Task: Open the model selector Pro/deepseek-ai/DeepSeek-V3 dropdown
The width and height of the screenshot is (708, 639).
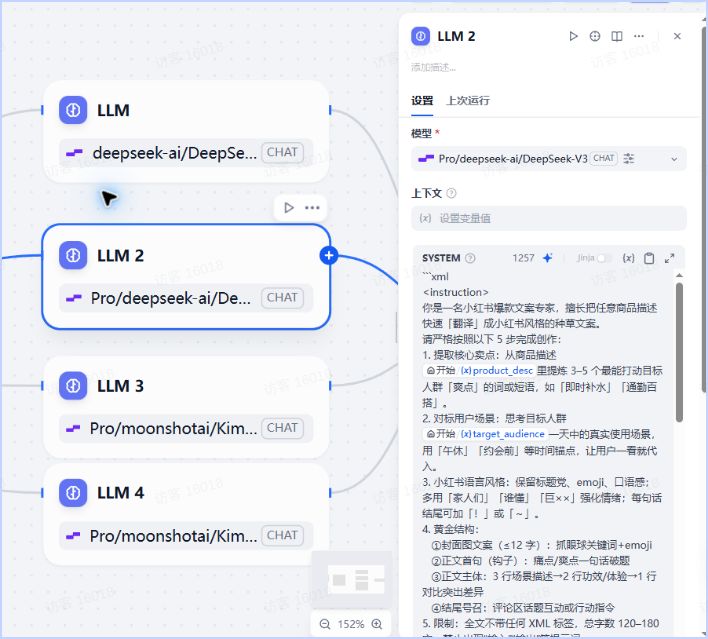Action: click(x=549, y=159)
